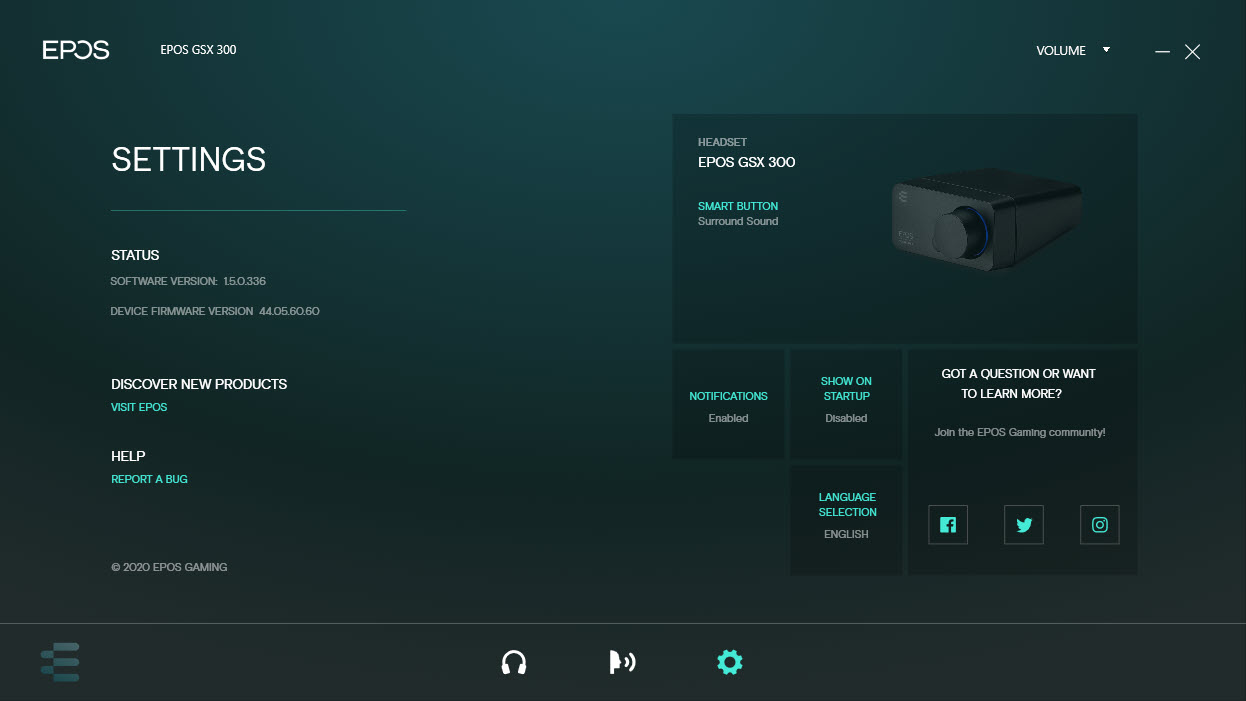Click the GSX 300 device image
Viewport: 1246px width, 701px height.
[x=987, y=222]
